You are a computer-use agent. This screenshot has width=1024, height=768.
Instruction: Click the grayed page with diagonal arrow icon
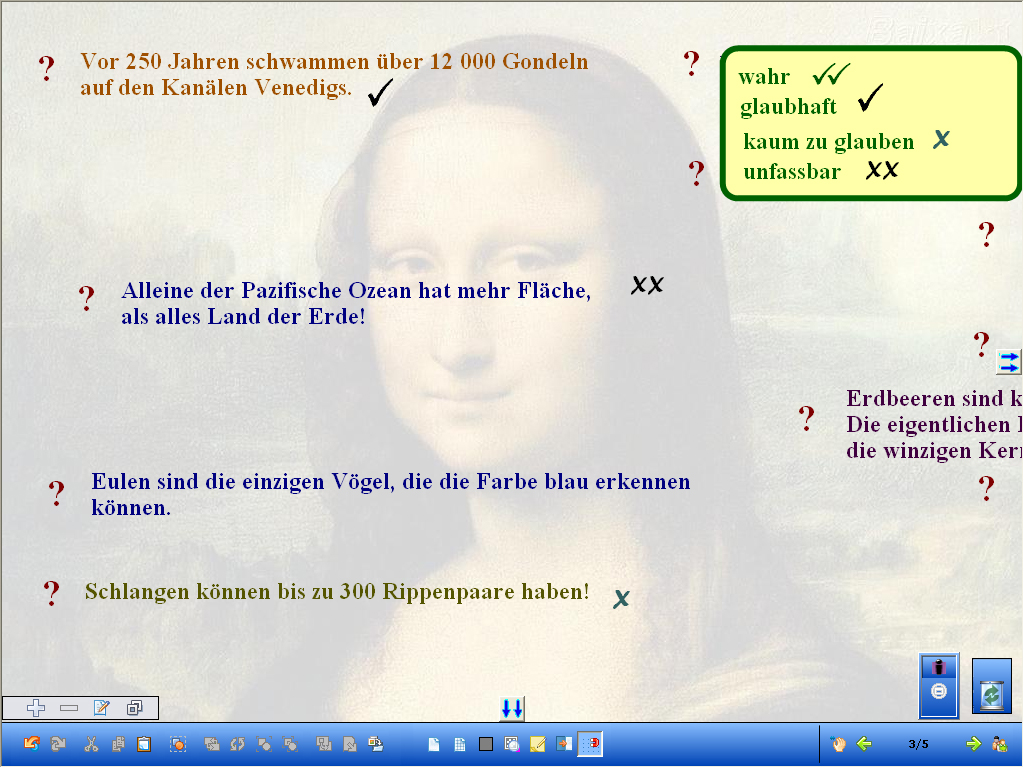click(350, 743)
